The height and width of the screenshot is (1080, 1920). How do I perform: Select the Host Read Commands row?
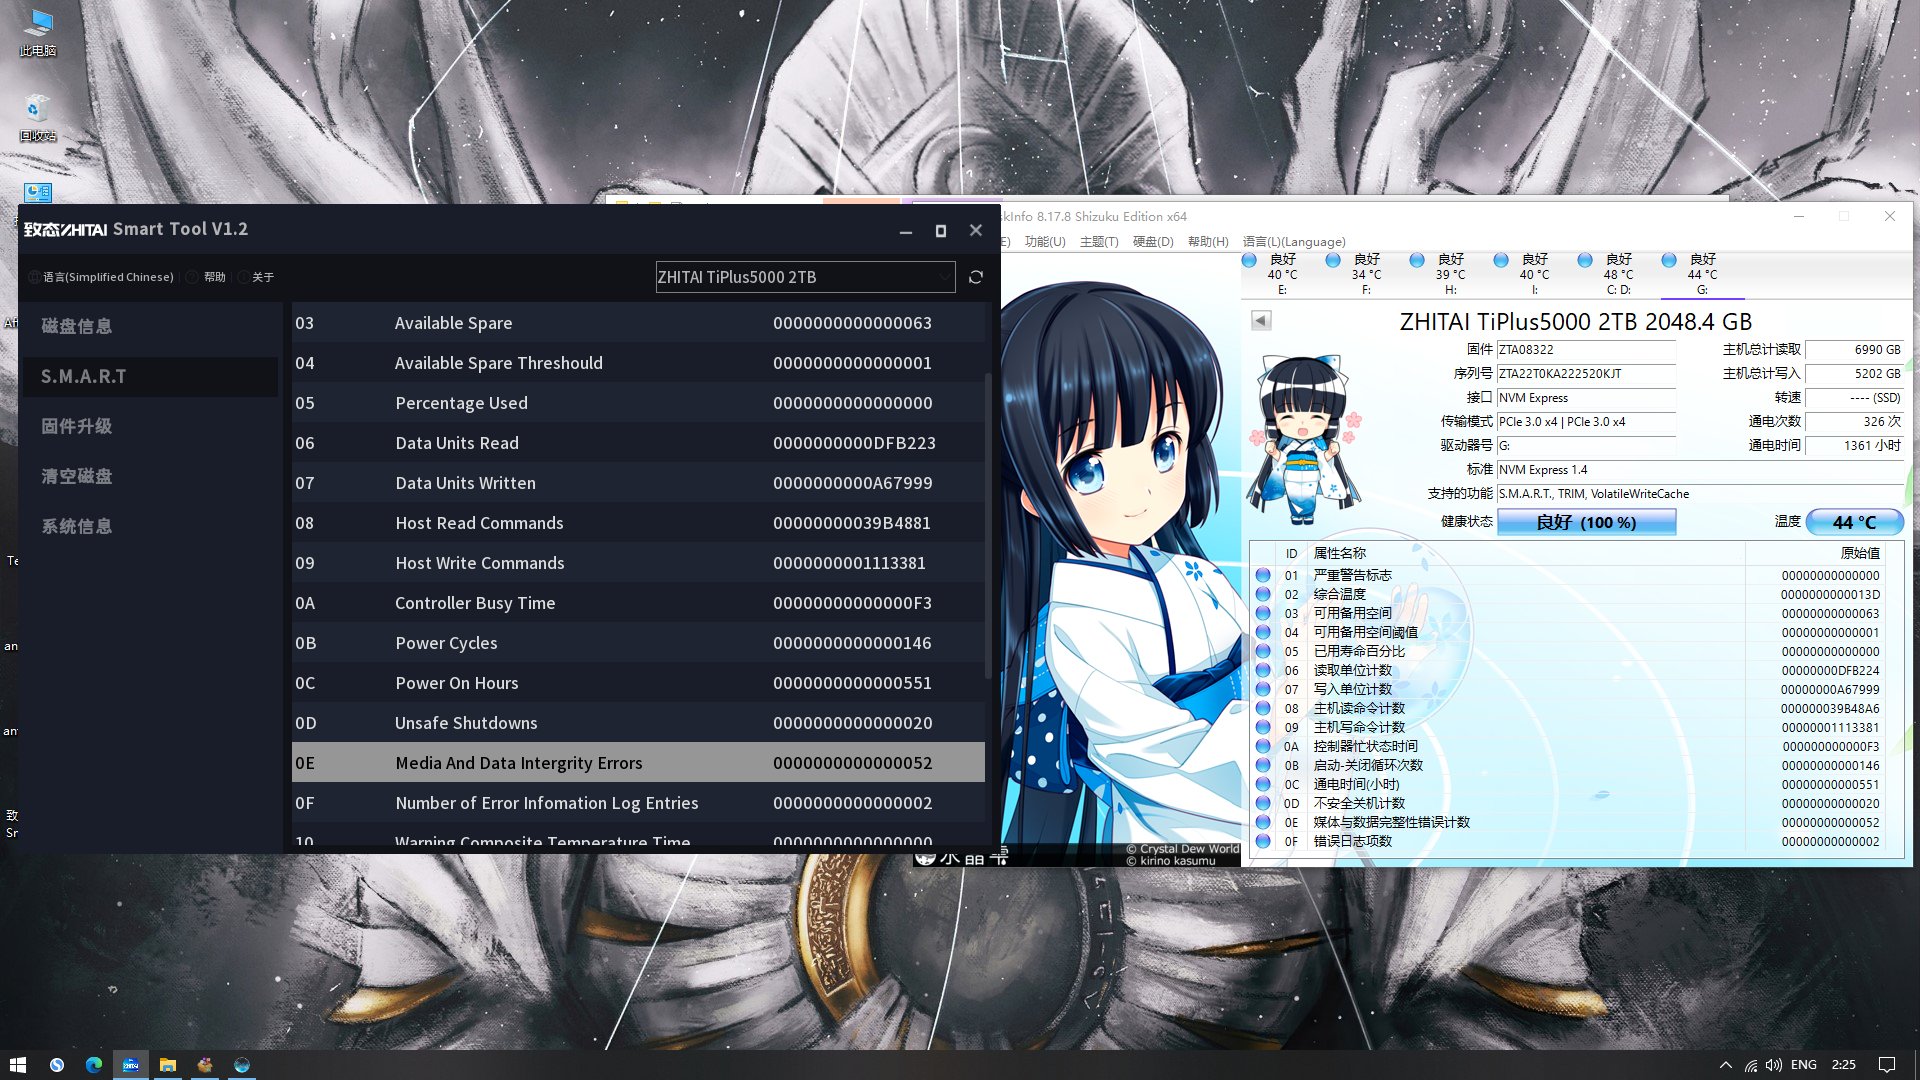click(x=638, y=523)
